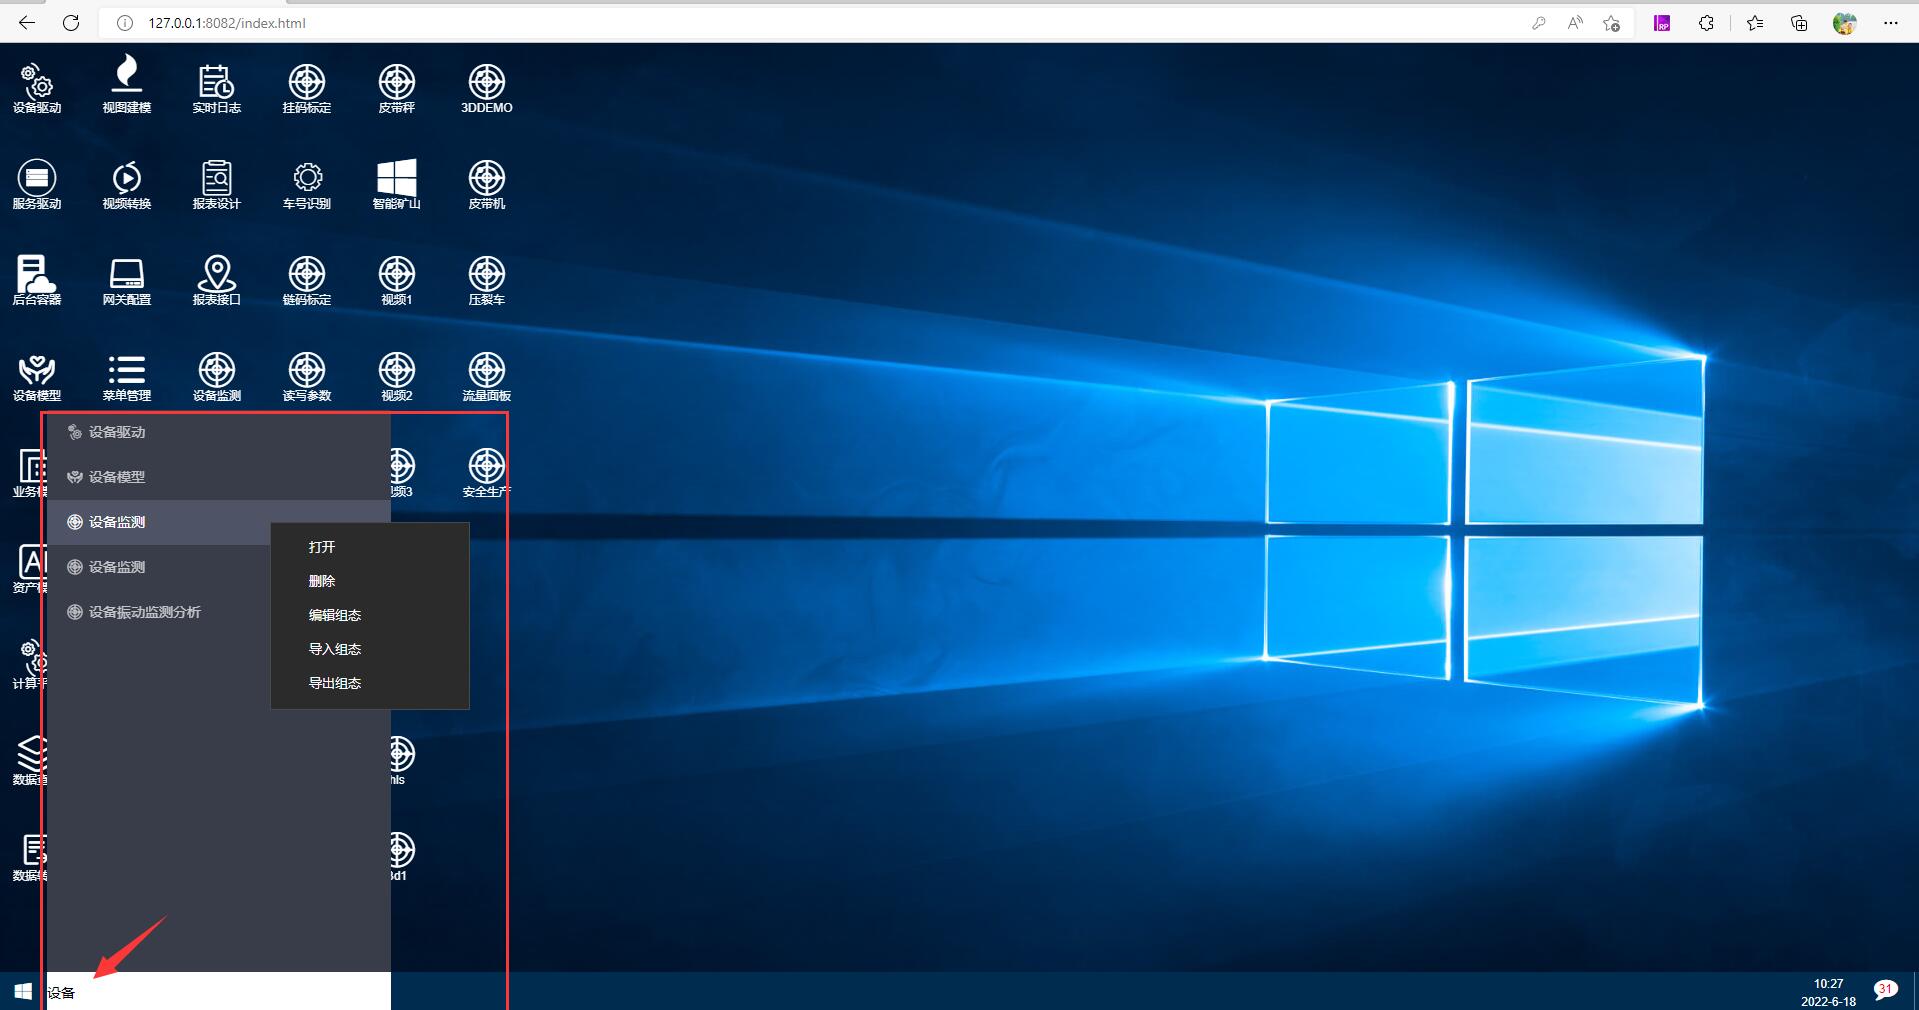Click the 皮带机 desktop icon

[x=487, y=184]
